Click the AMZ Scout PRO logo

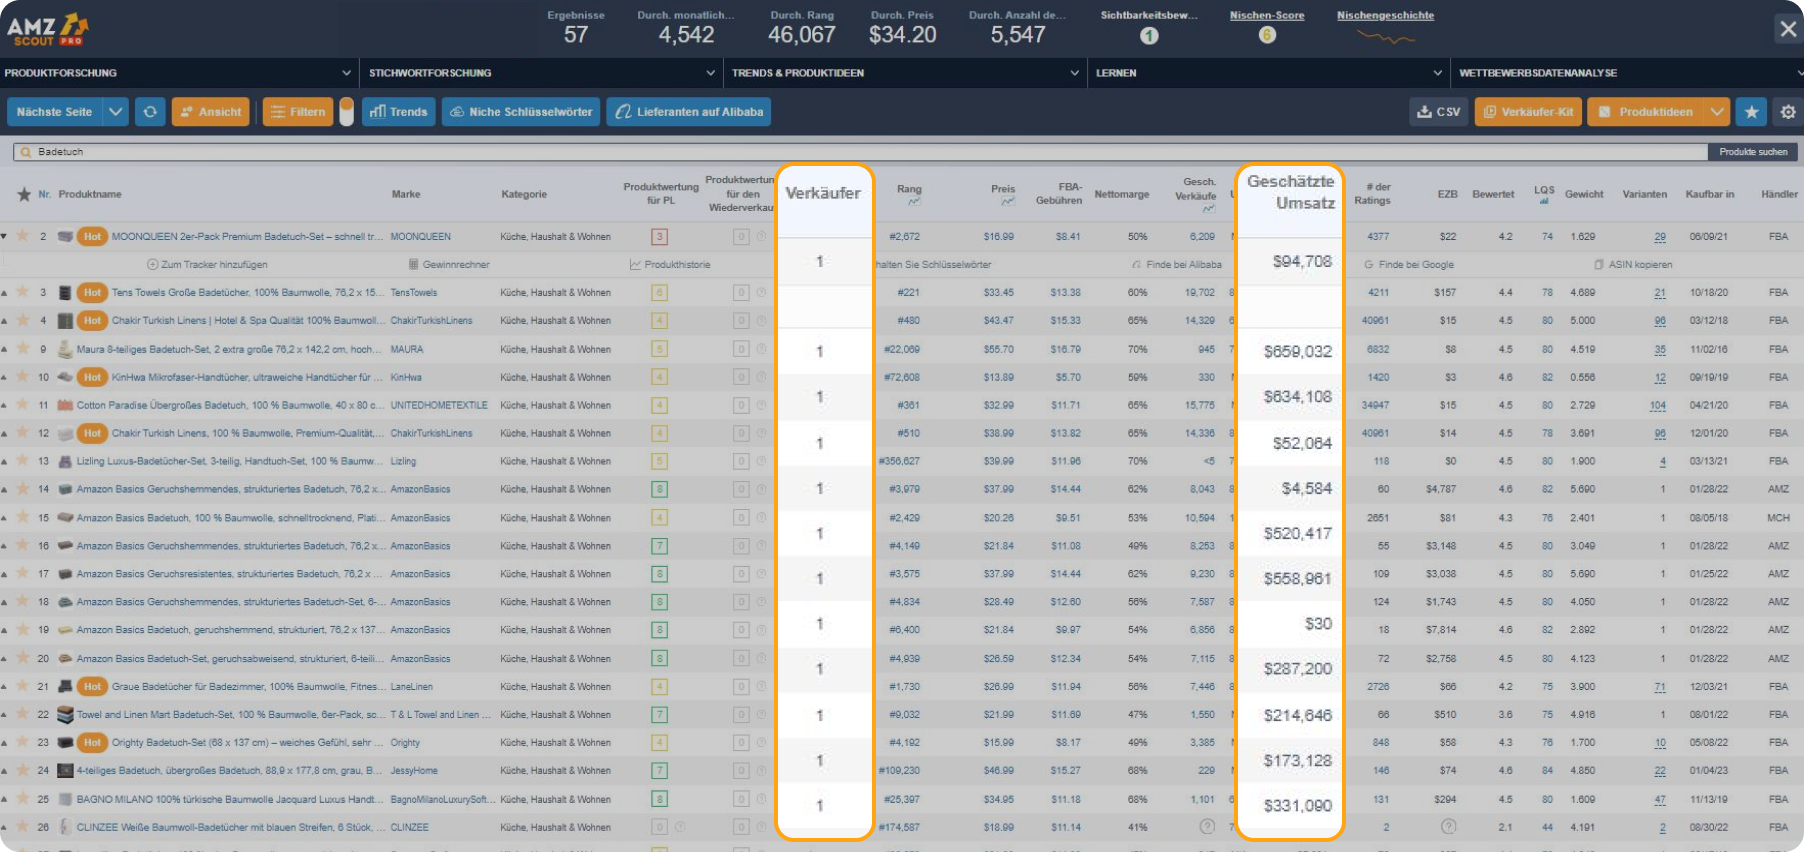click(x=48, y=30)
